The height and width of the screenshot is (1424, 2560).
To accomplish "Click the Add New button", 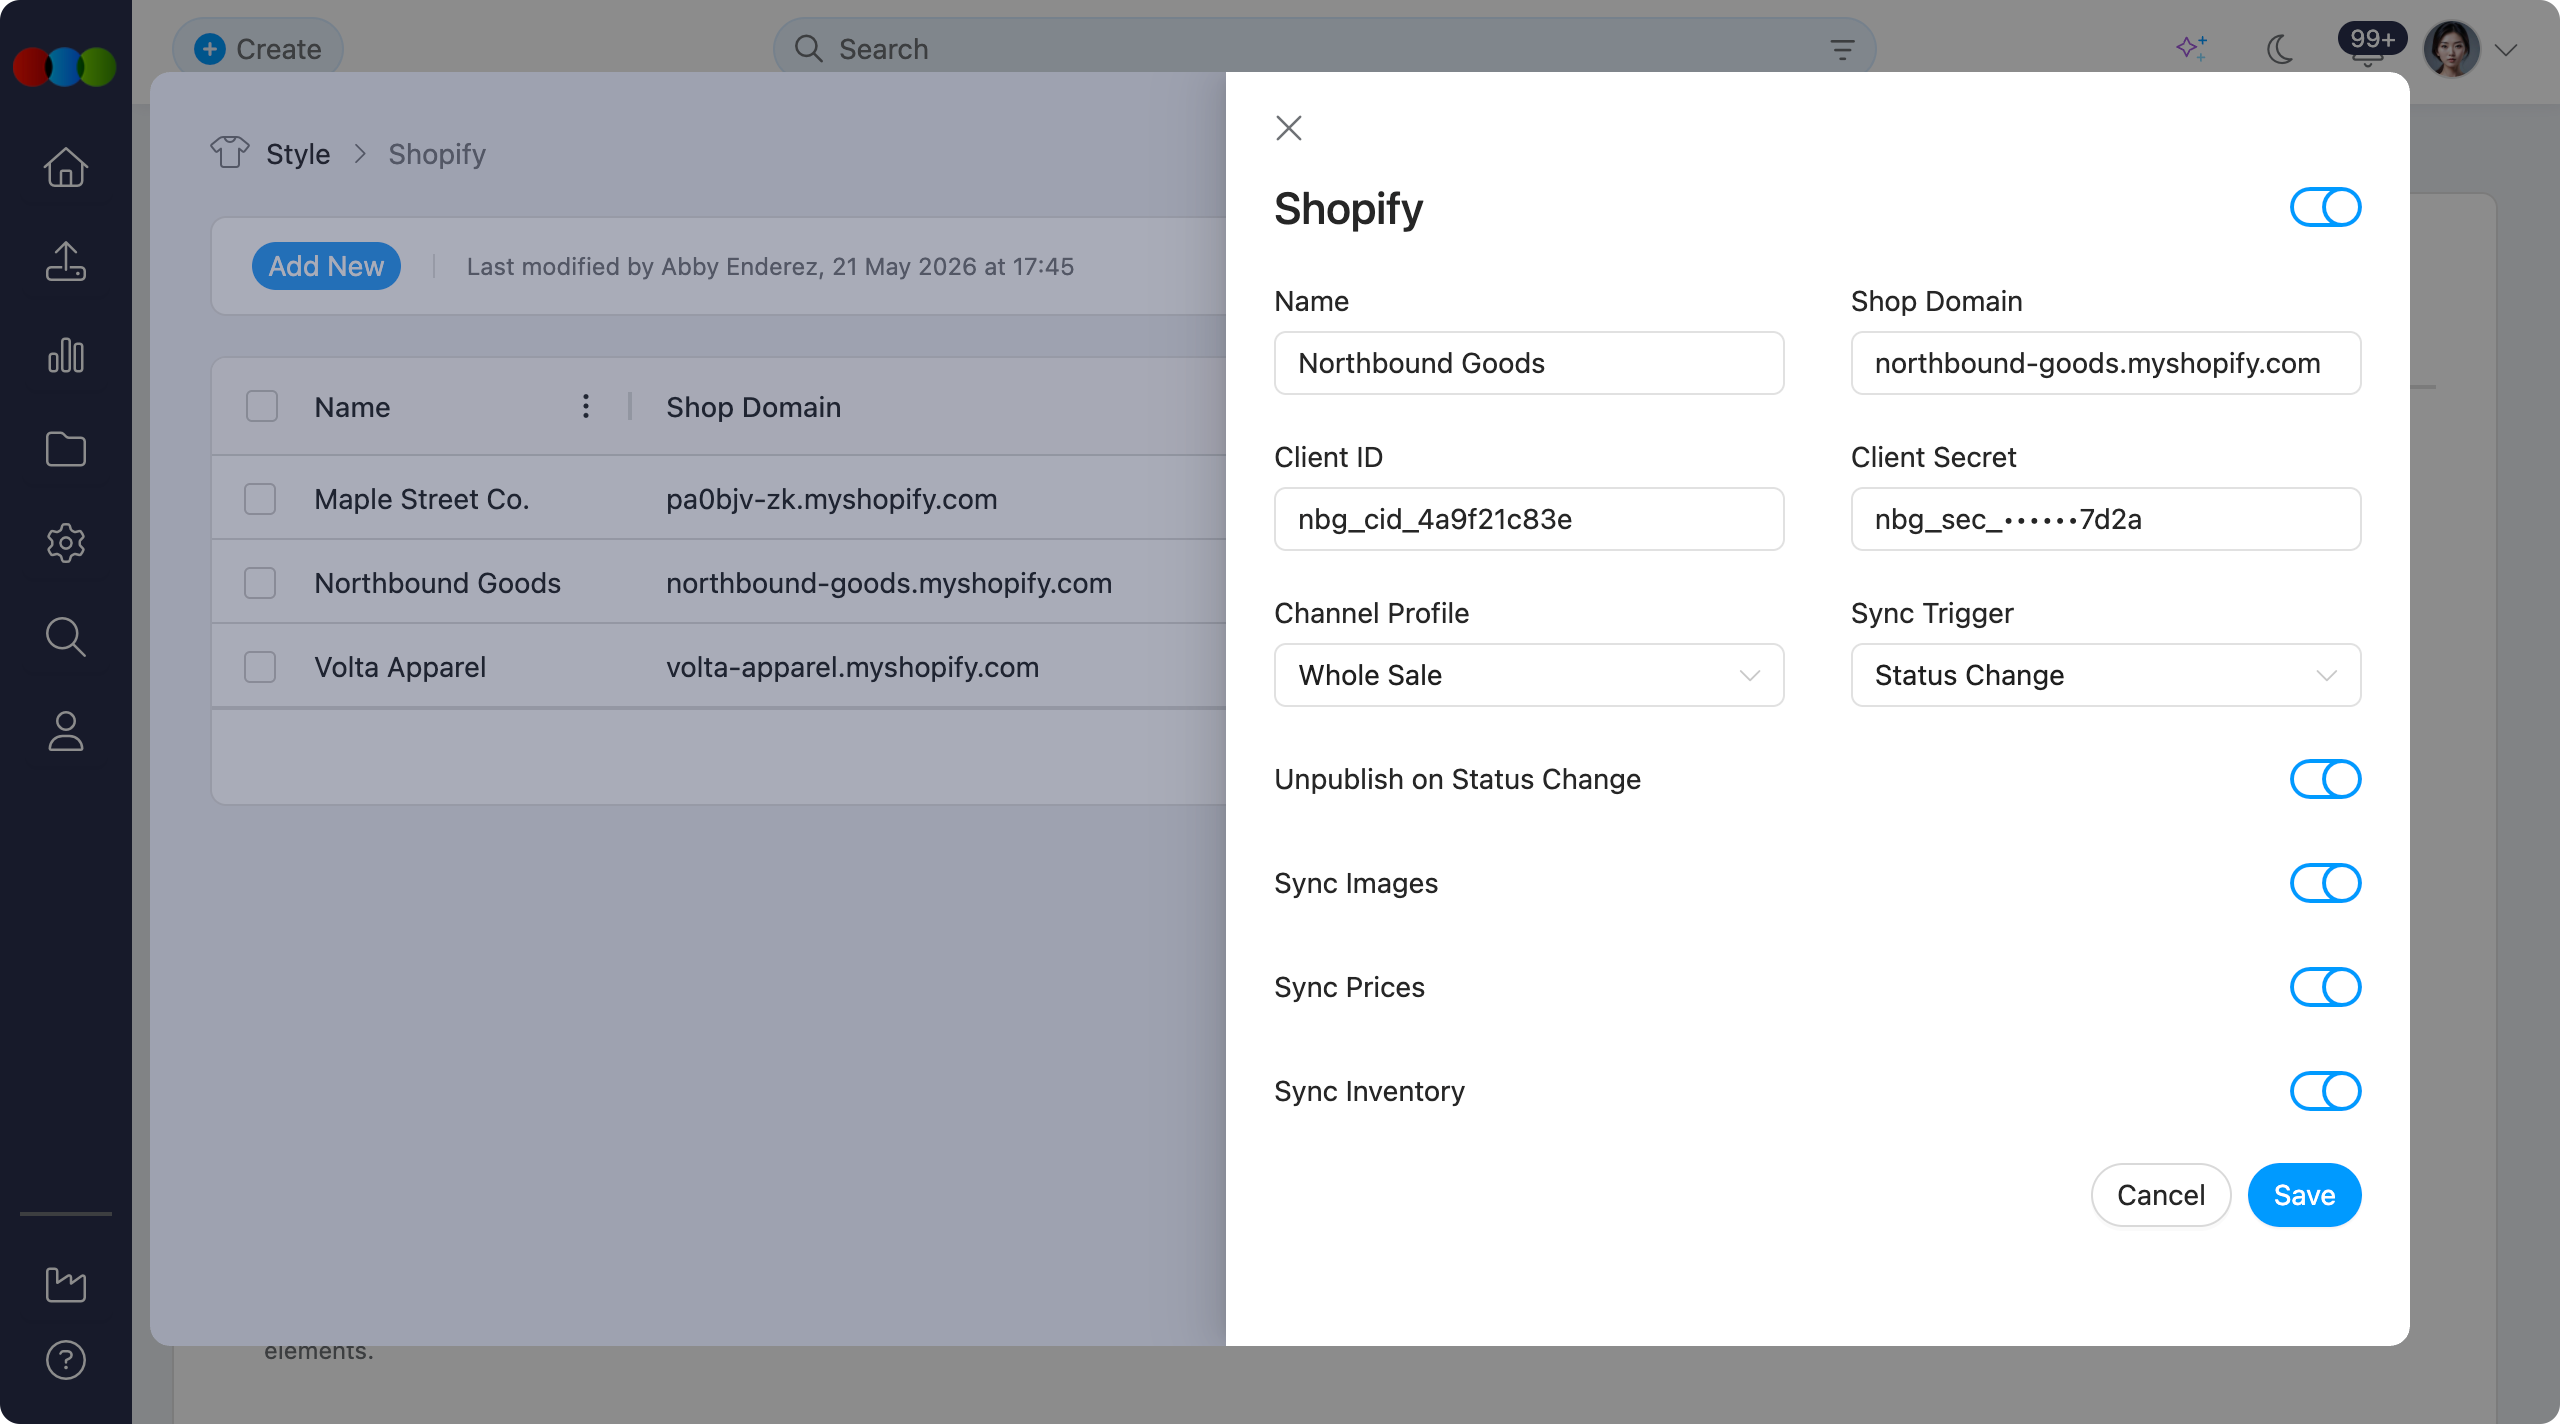I will pyautogui.click(x=326, y=266).
